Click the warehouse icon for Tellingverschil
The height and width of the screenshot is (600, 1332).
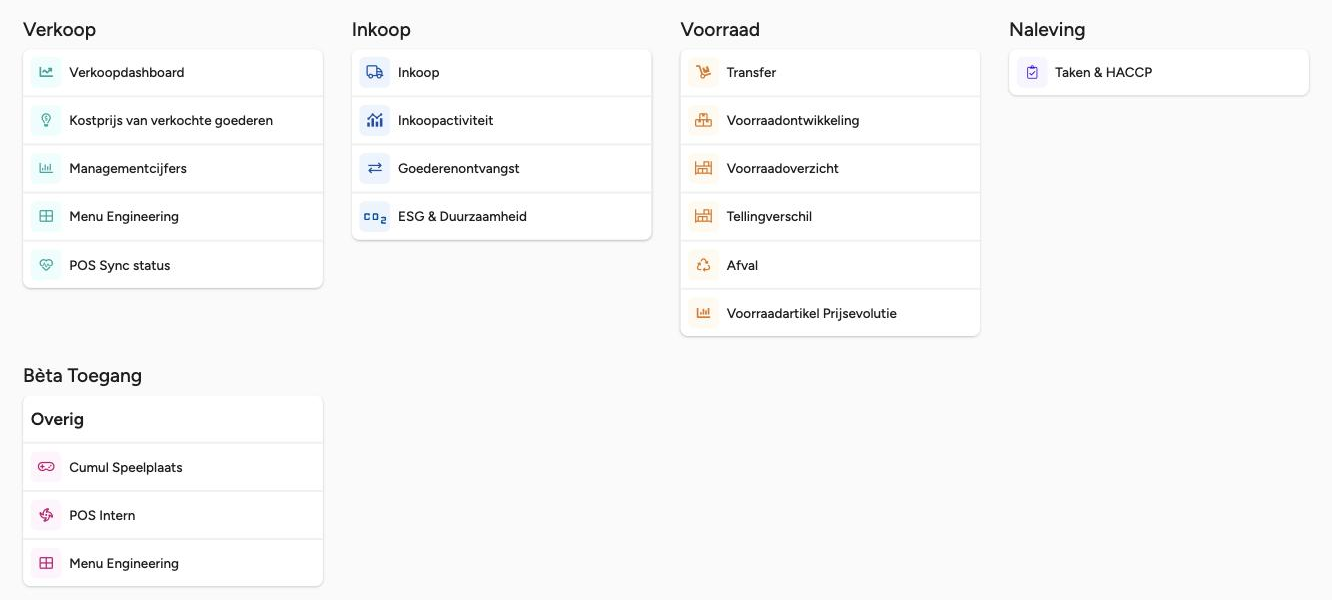pos(704,216)
